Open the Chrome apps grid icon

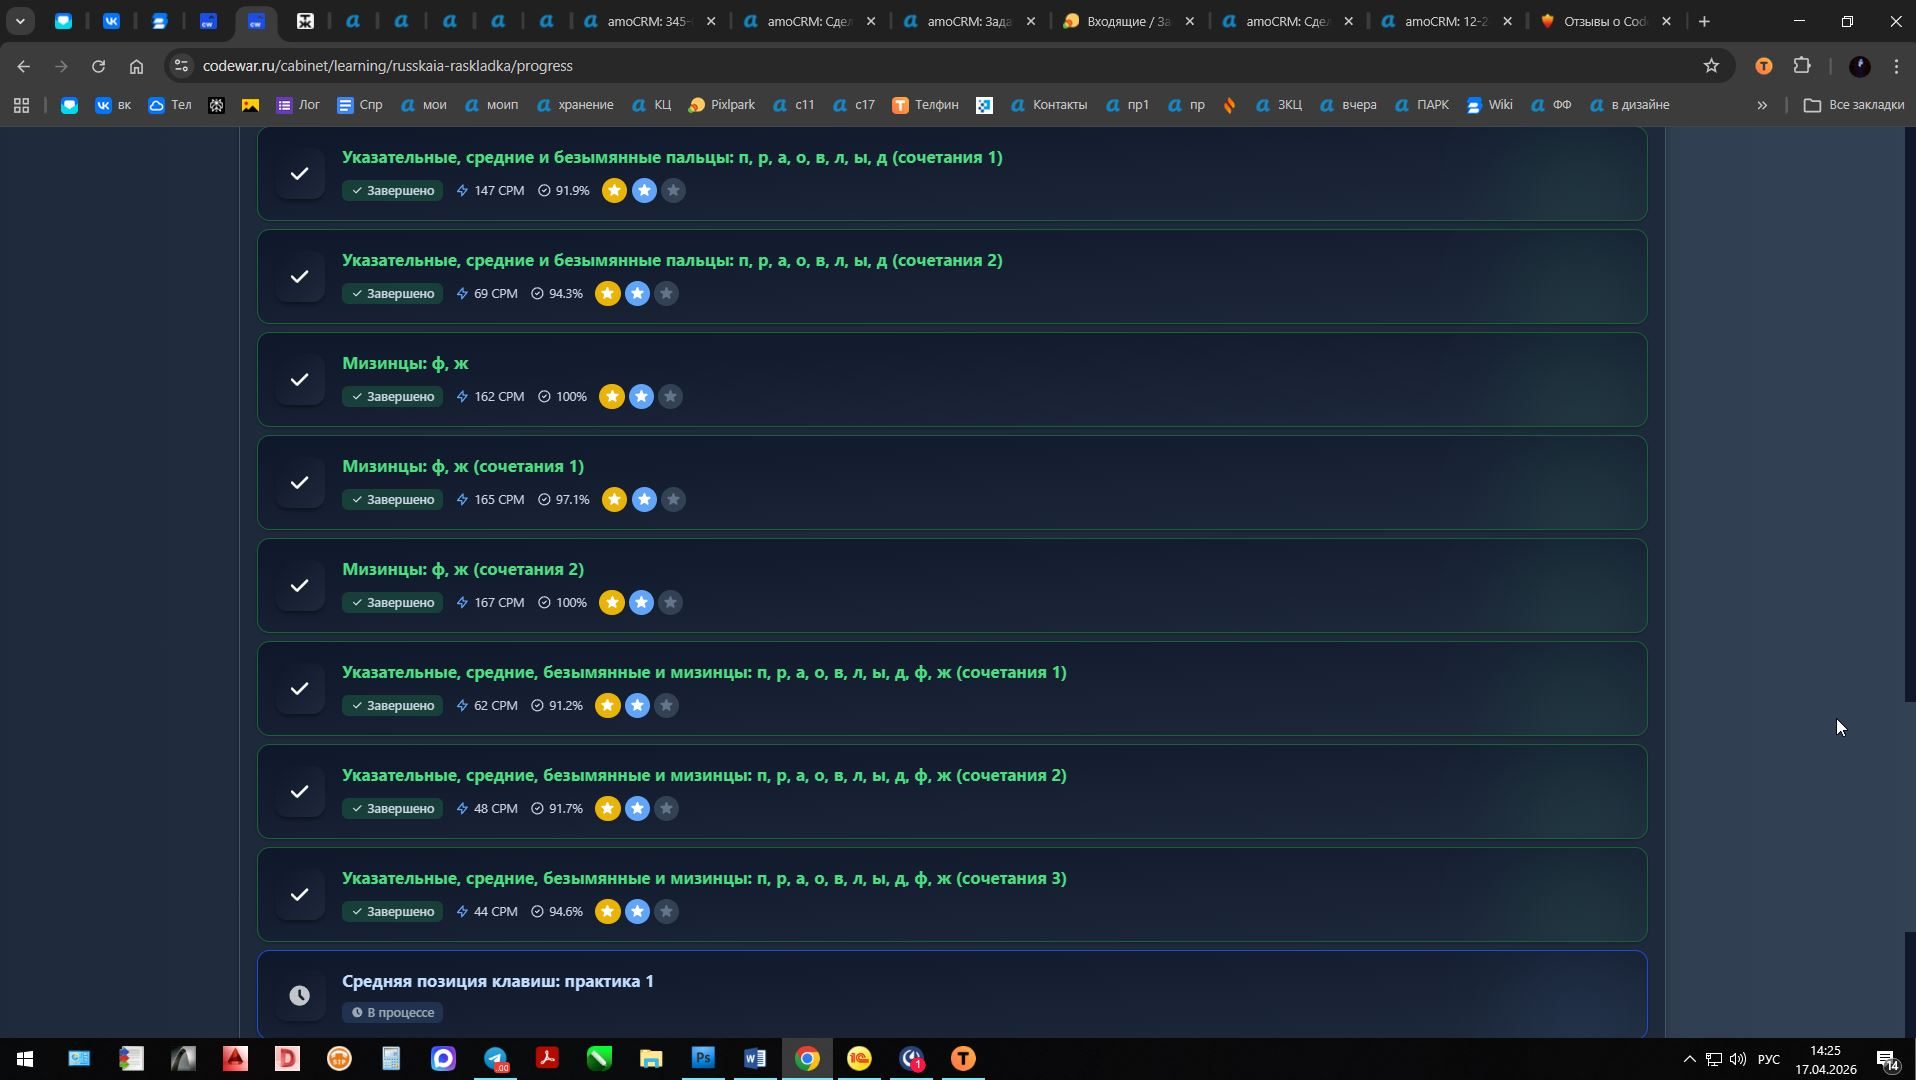[21, 105]
